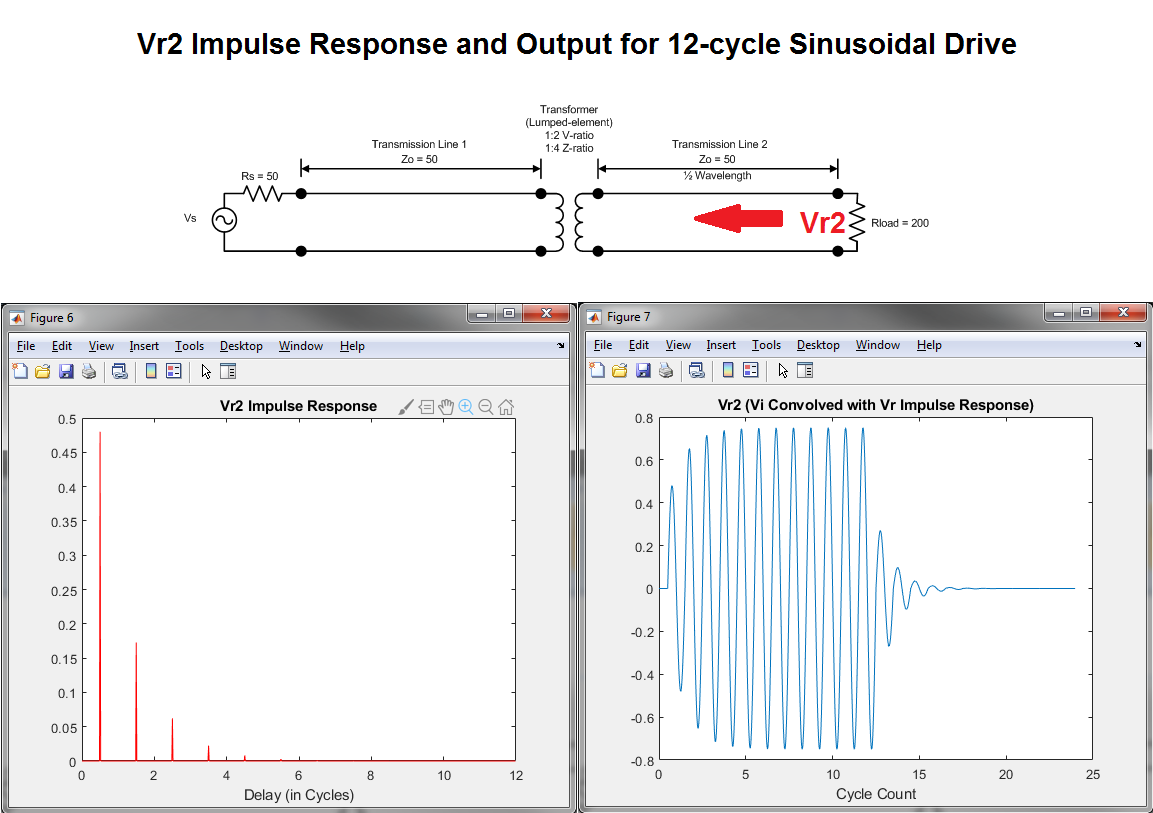
Task: Print Figure 6 using the printer icon
Action: (x=89, y=372)
